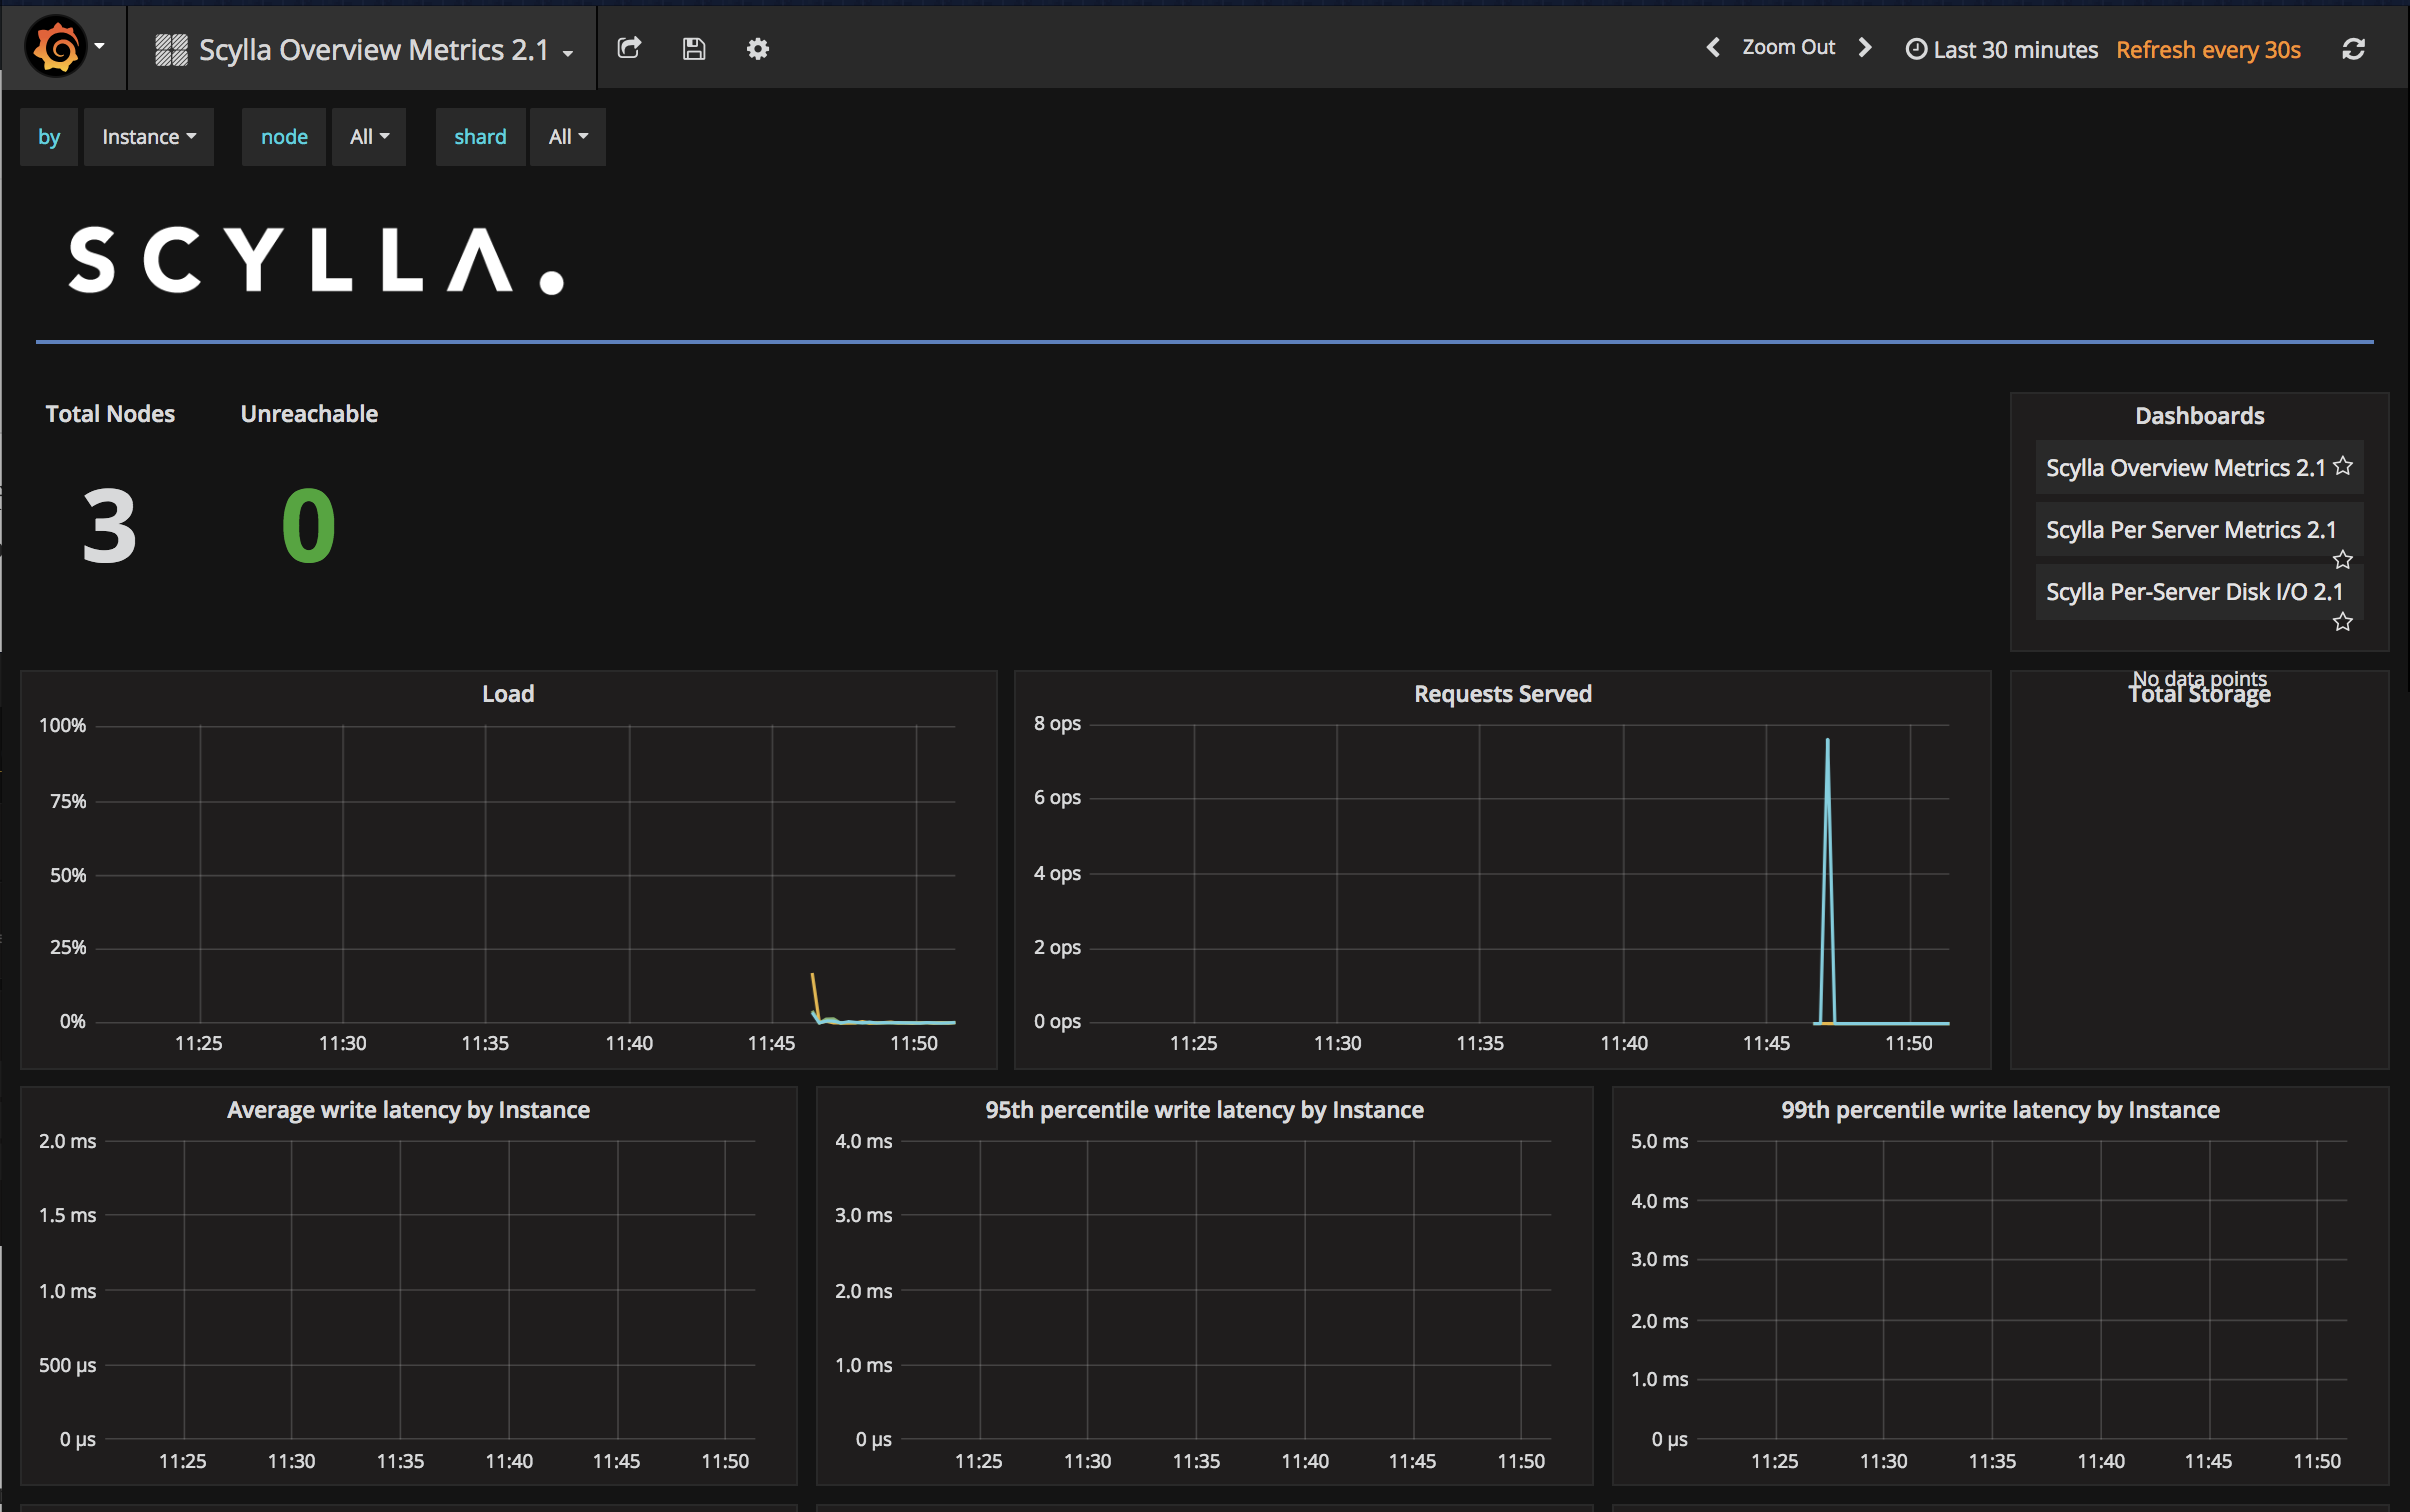Screen dimensions: 2410x1512
Task: Save dashboard with the floppy disk icon
Action: [x=694, y=48]
